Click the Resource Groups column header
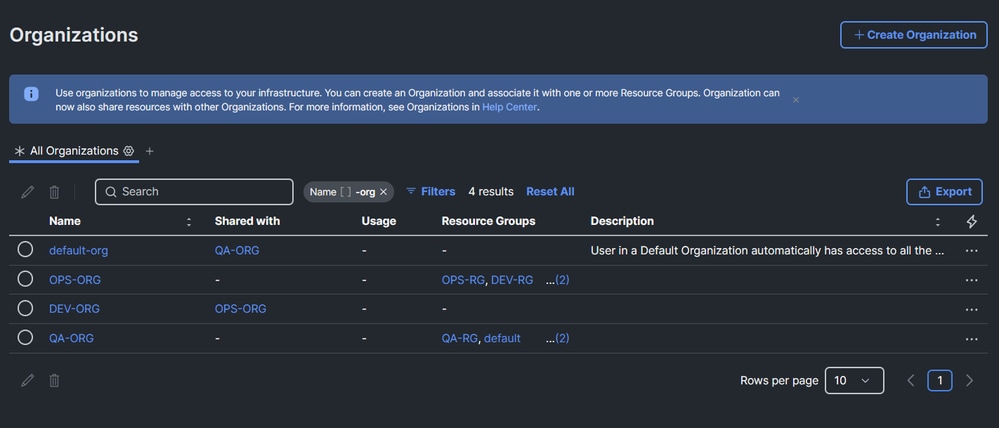The width and height of the screenshot is (999, 428). (x=489, y=221)
